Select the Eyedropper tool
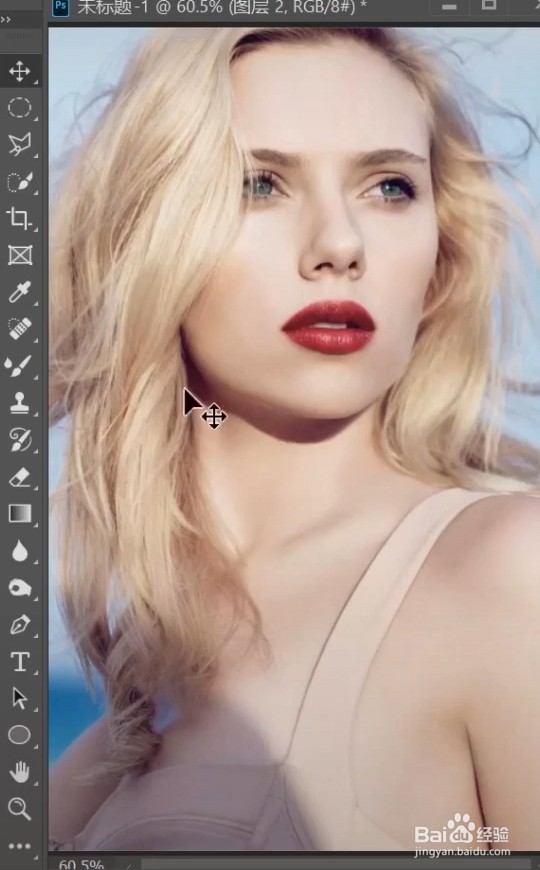 (x=19, y=292)
